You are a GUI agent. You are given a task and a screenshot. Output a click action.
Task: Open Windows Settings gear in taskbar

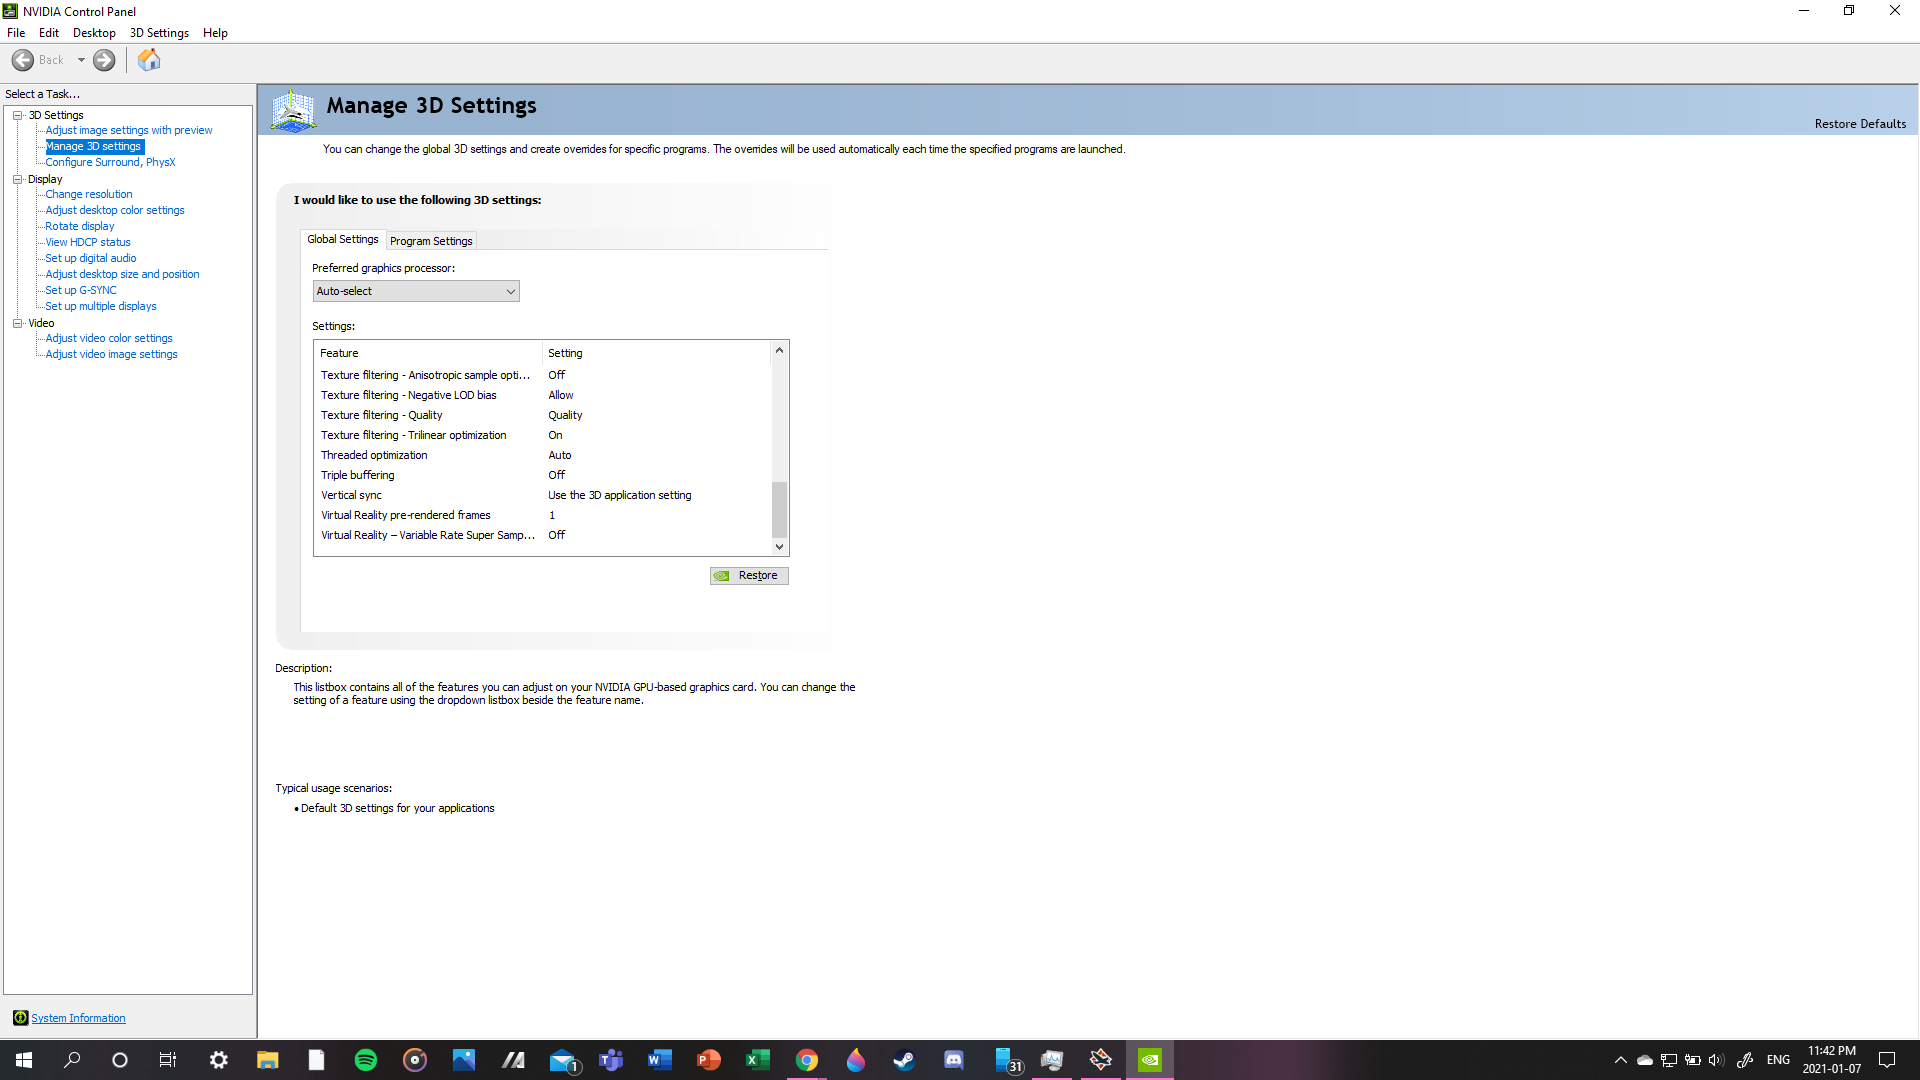point(218,1060)
